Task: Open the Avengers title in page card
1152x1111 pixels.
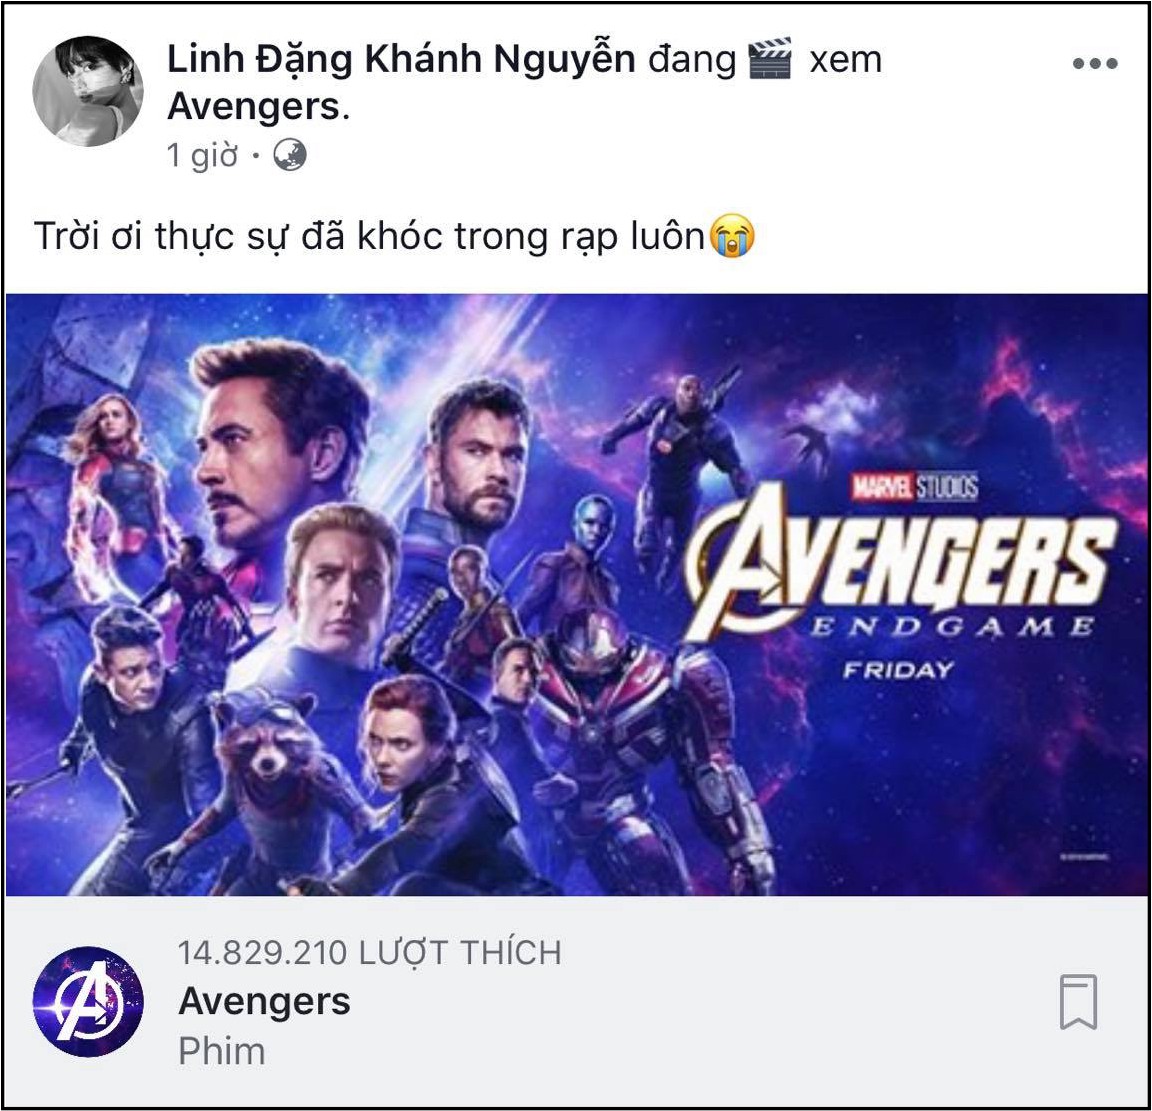Action: pos(264,1001)
